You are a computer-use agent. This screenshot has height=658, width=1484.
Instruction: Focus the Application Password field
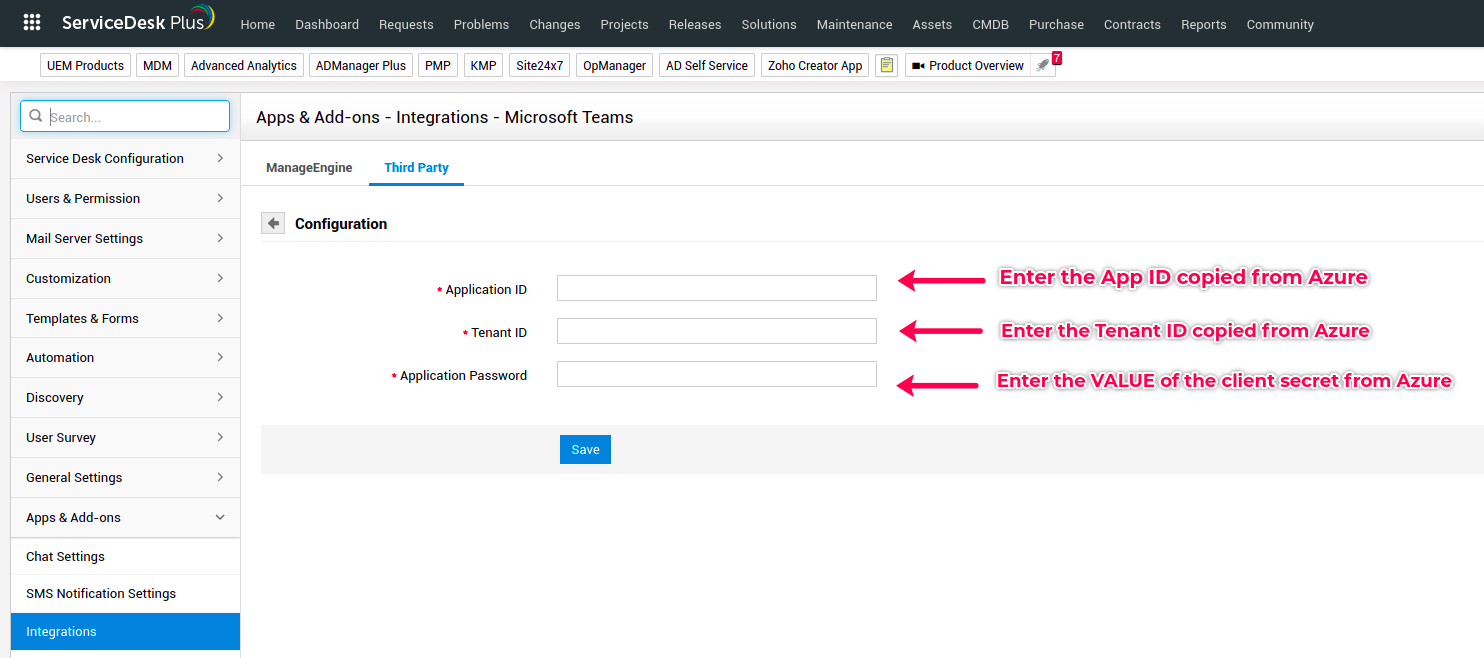point(716,374)
